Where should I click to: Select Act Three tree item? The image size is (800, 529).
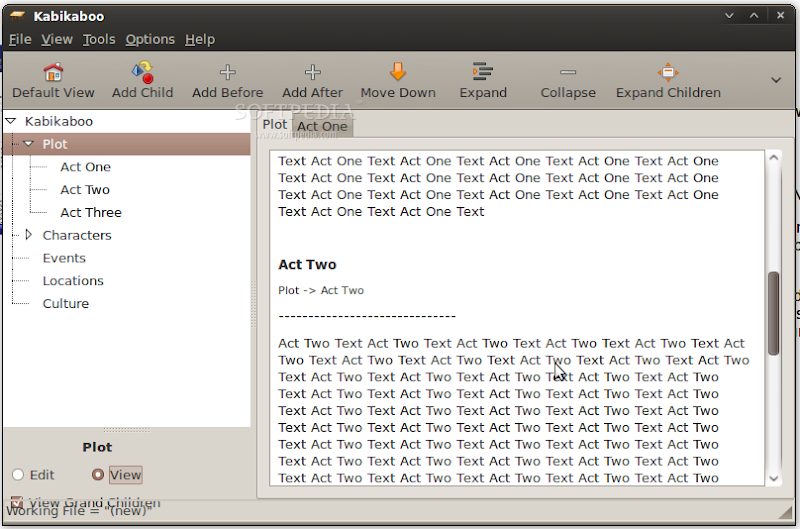tap(91, 212)
